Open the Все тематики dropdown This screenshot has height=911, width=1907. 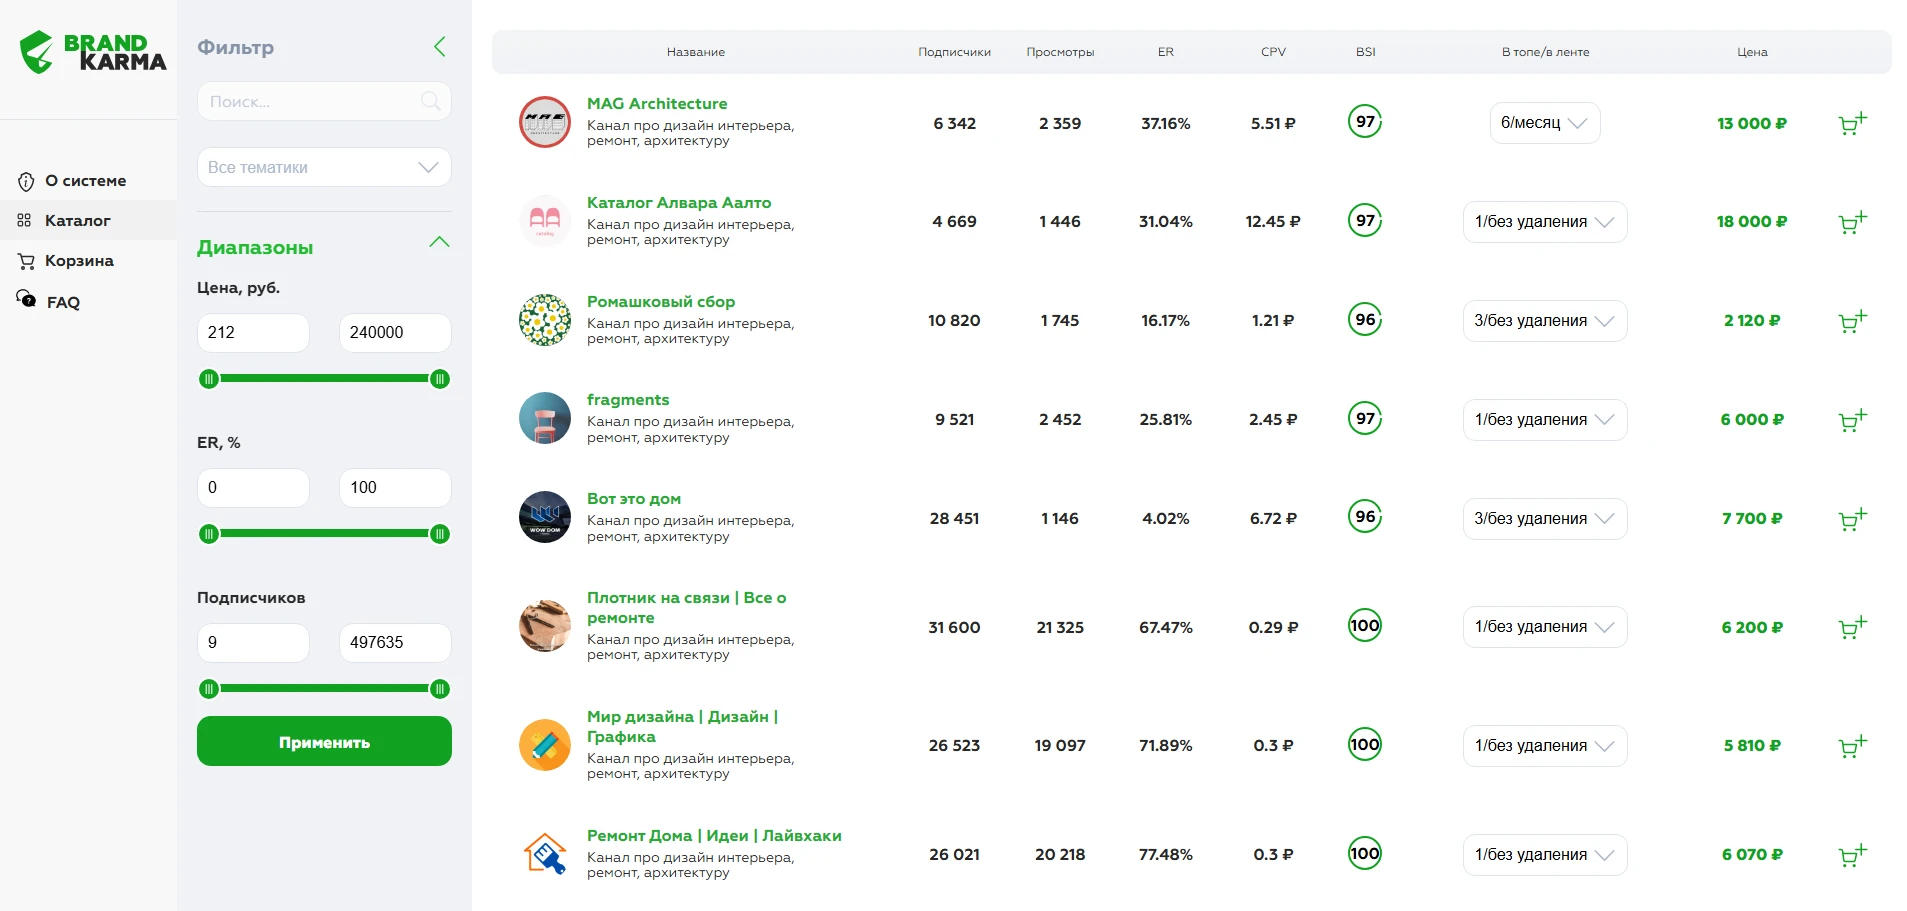point(323,167)
